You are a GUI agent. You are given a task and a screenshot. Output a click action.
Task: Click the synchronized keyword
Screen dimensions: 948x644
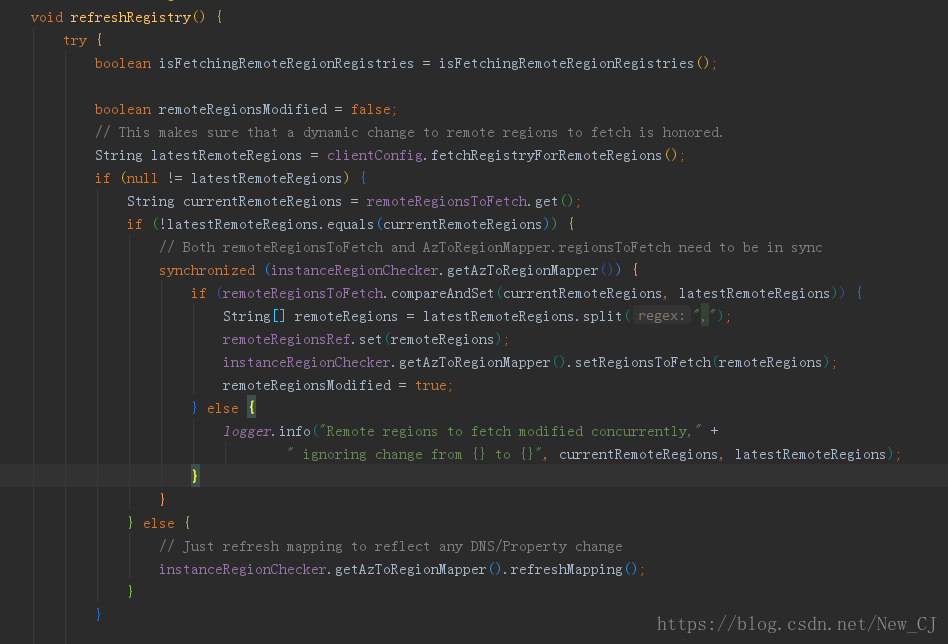(x=207, y=270)
